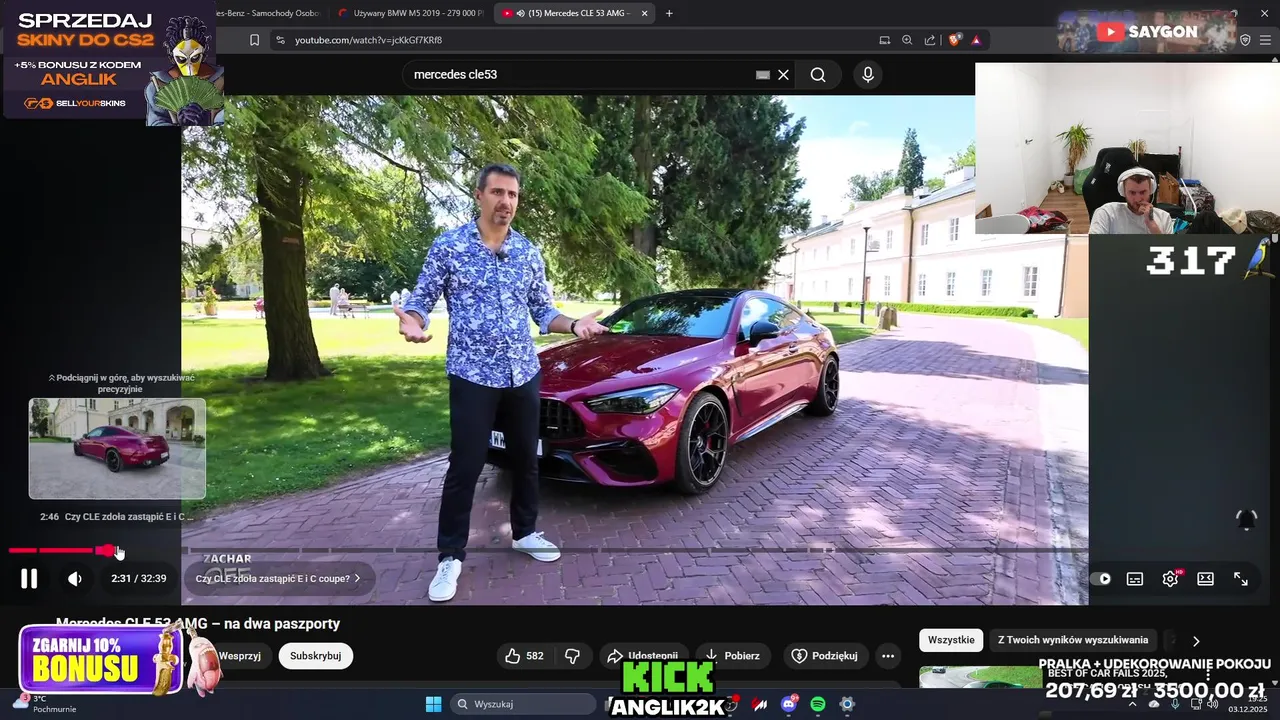Open the weather widget showing 3°C Pochmurnie
The width and height of the screenshot is (1280, 720).
tap(46, 704)
